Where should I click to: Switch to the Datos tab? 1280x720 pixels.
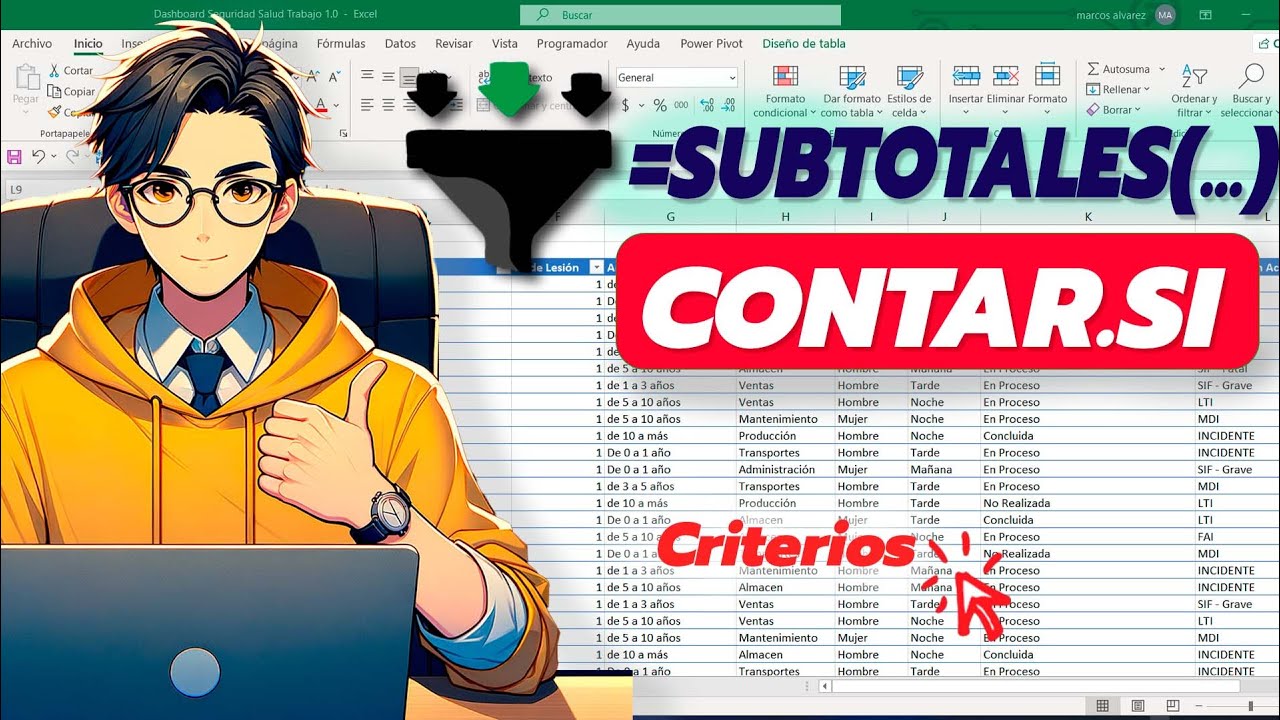click(x=400, y=44)
